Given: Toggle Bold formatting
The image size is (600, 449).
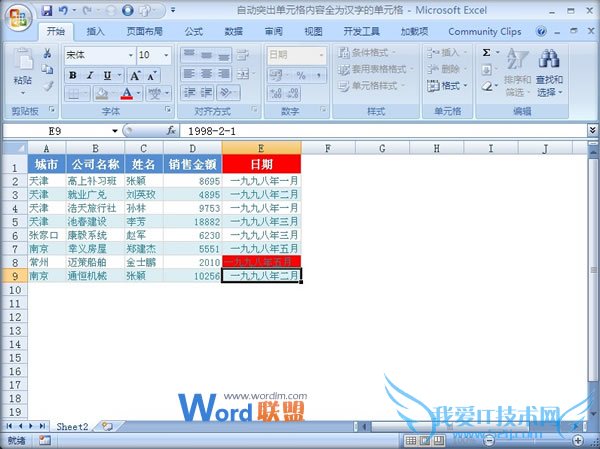Looking at the screenshot, I should tap(73, 75).
